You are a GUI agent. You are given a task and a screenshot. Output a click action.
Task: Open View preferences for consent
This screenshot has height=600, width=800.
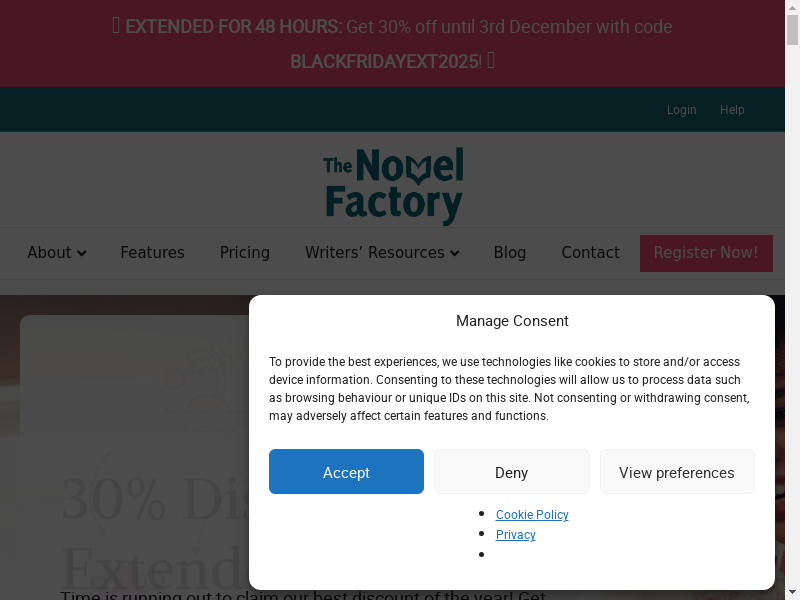coord(676,472)
